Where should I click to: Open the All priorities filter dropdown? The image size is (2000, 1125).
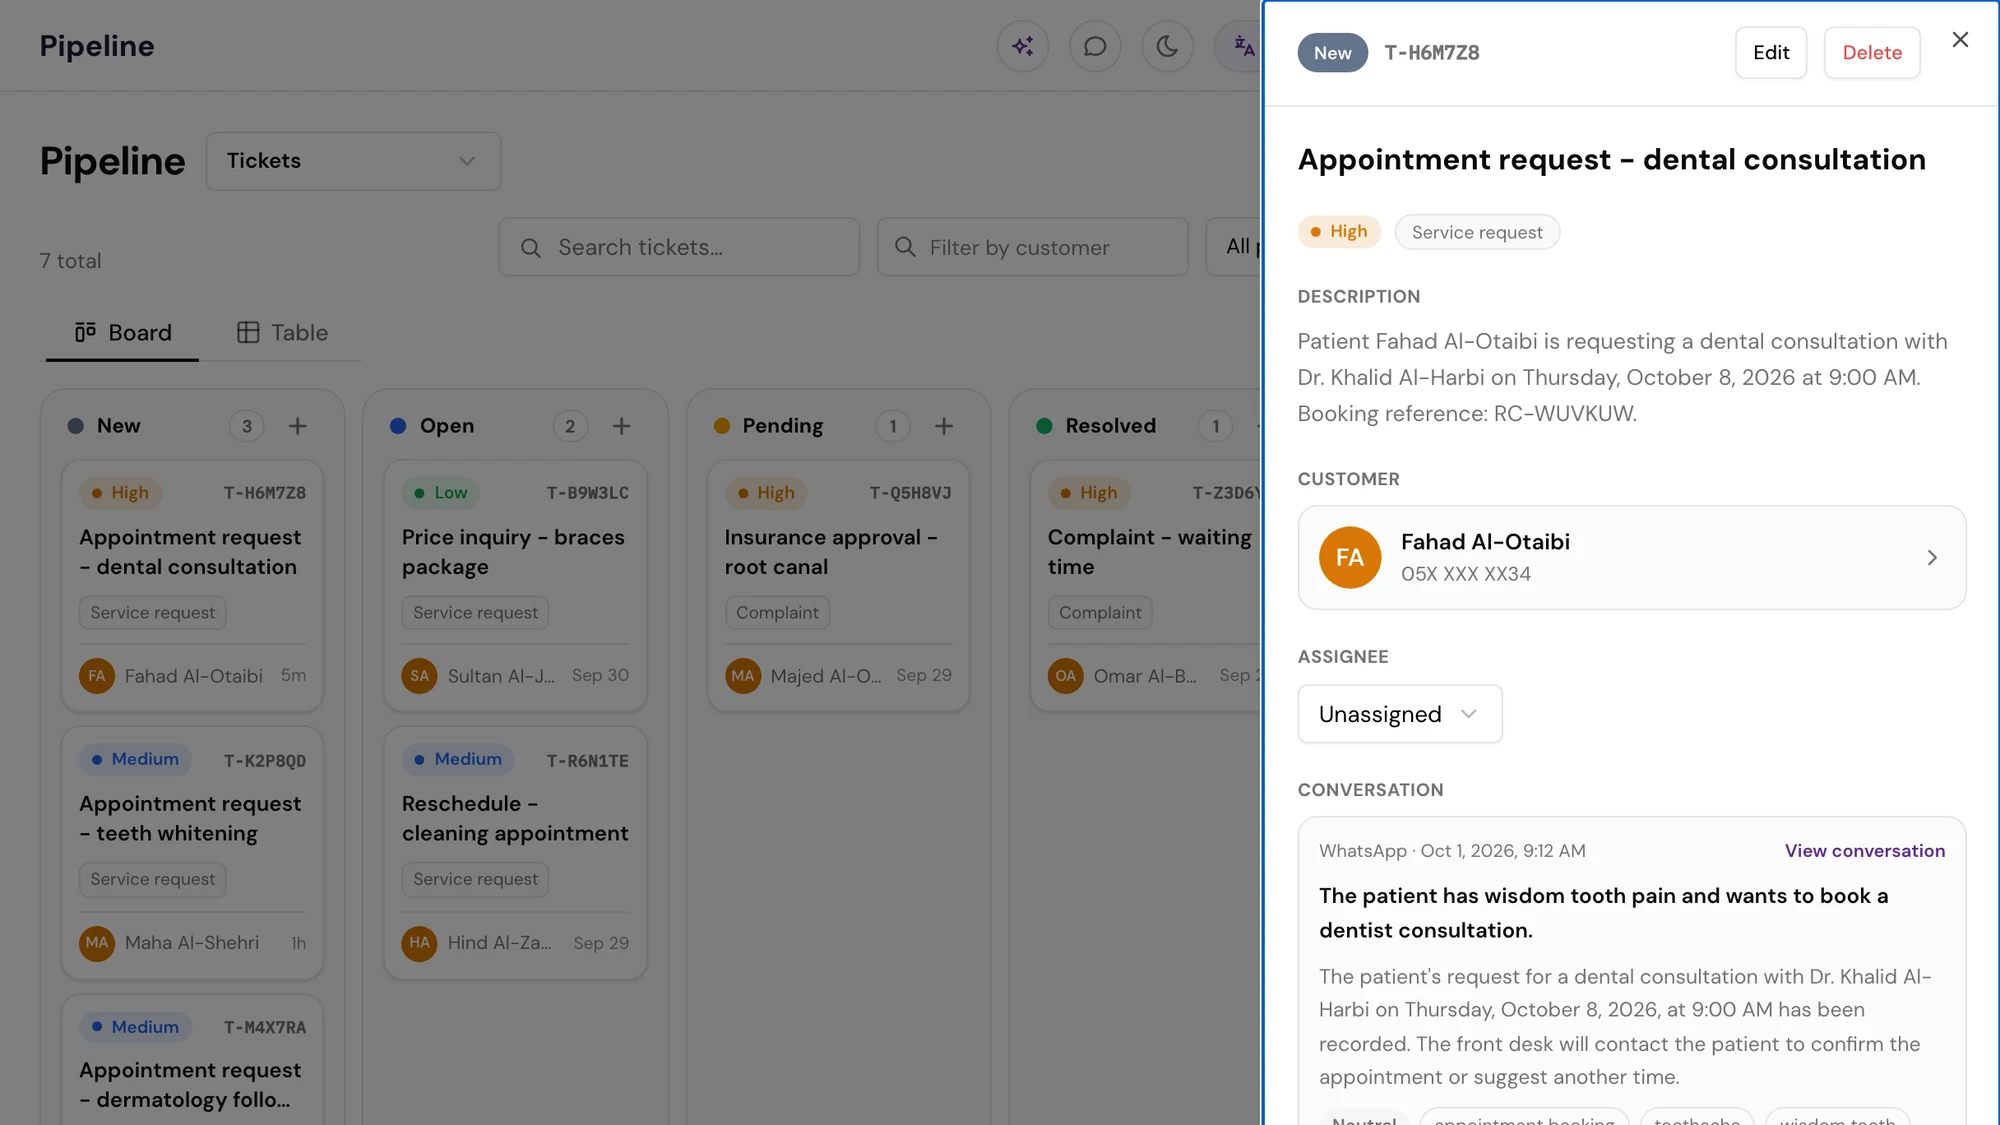coord(1235,247)
